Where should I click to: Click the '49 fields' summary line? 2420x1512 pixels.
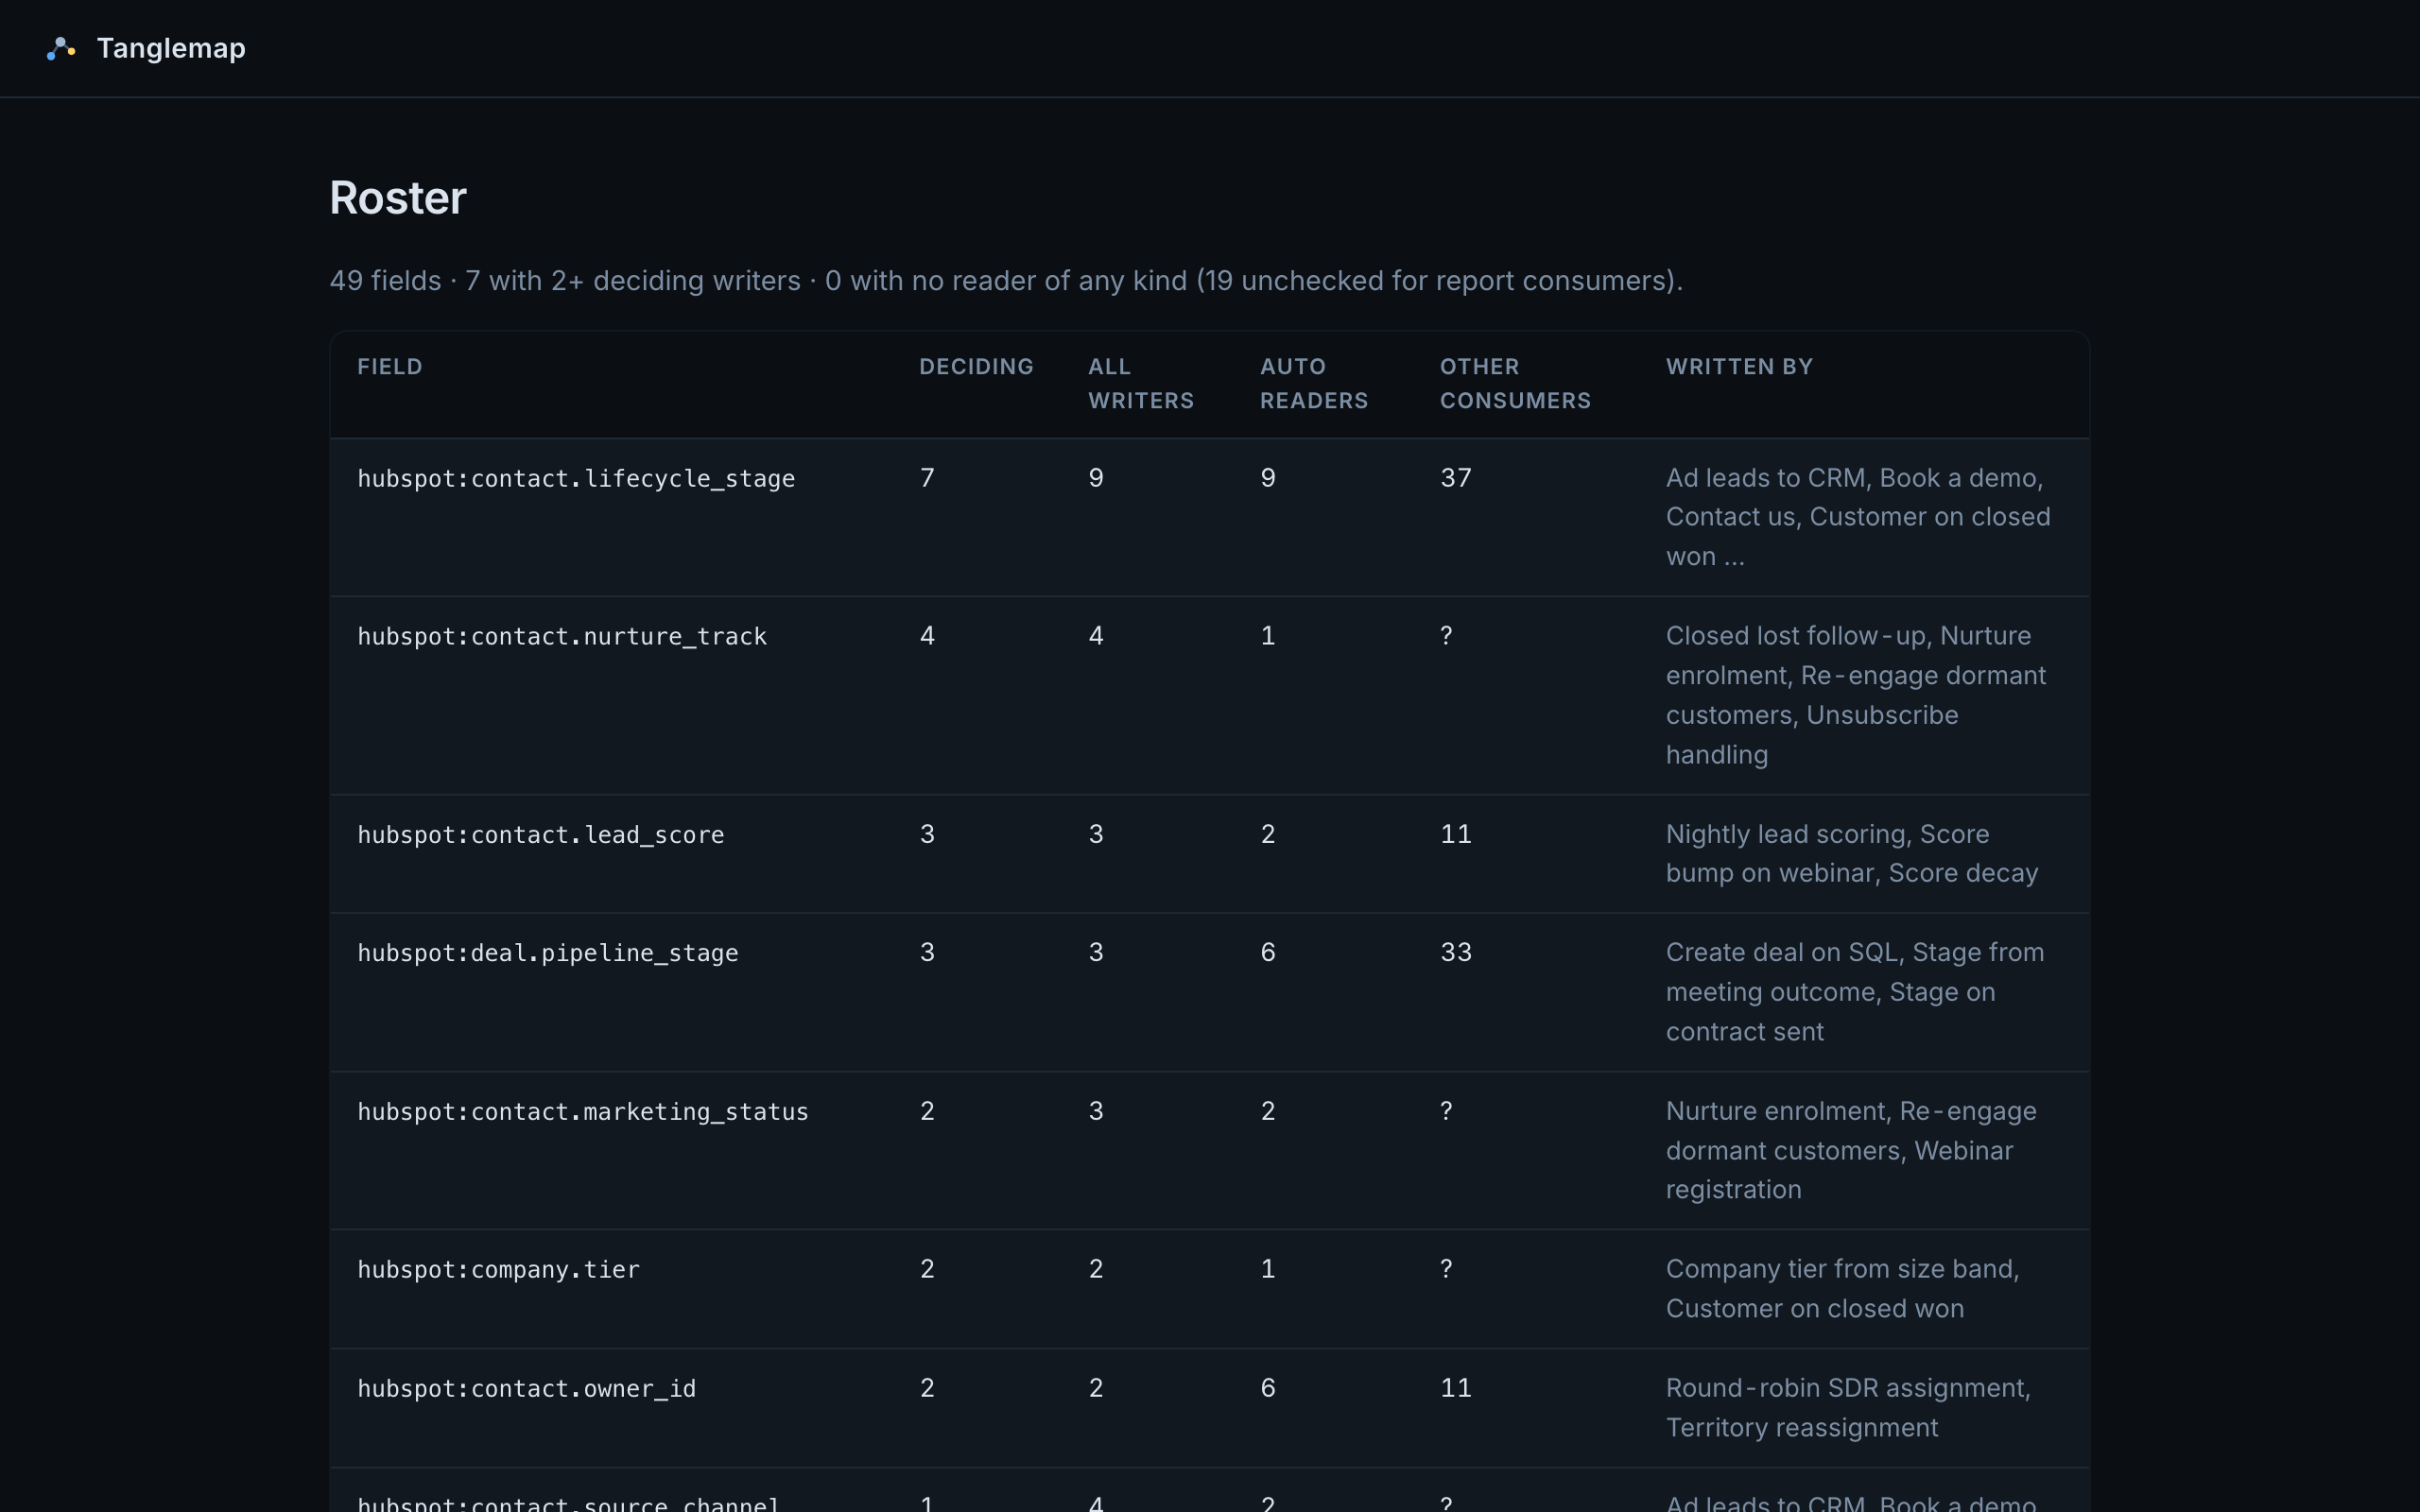tap(1006, 281)
